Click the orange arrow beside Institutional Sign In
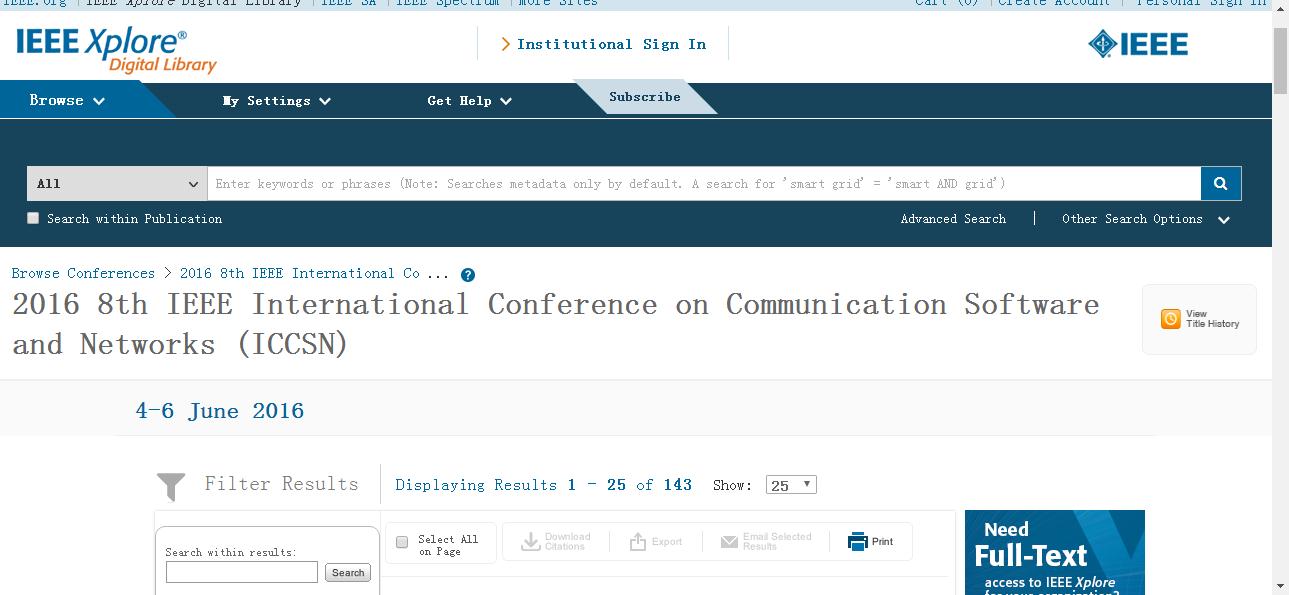The width and height of the screenshot is (1289, 595). tap(506, 44)
